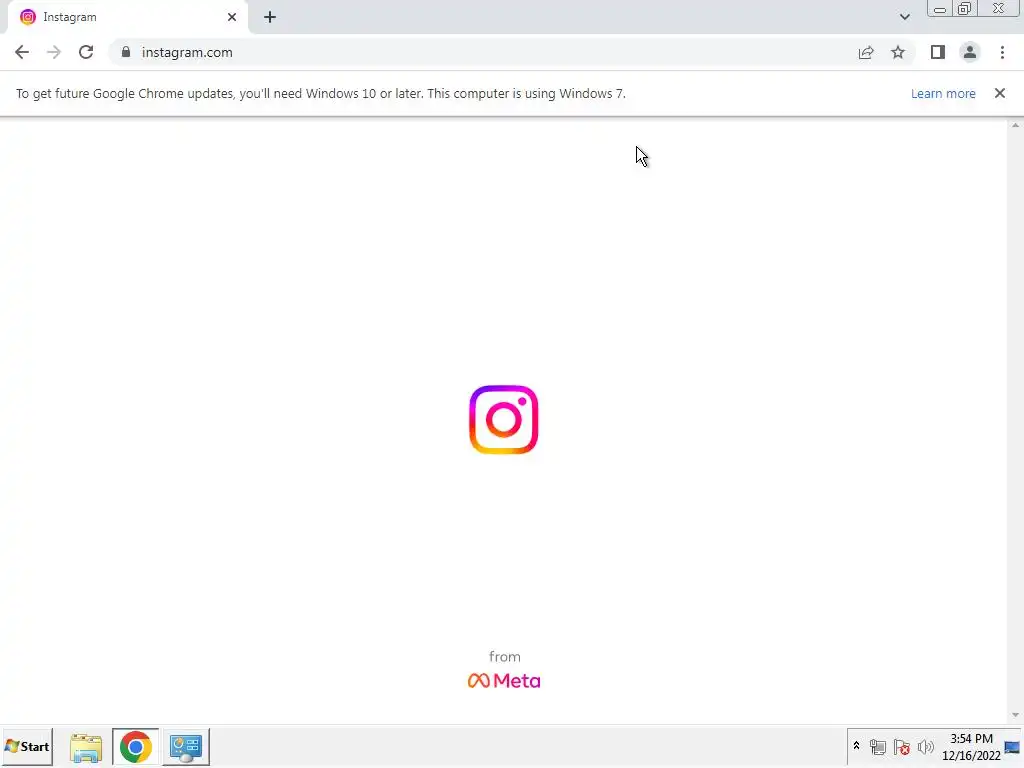Click the Instagram logo in page center
Image resolution: width=1024 pixels, height=768 pixels.
pyautogui.click(x=504, y=419)
